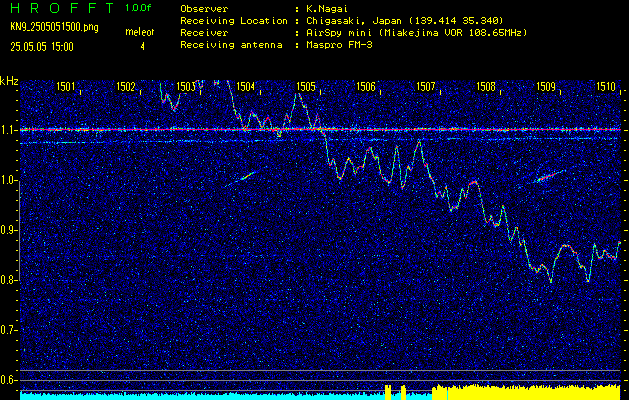Click the 'meleot' label

pyautogui.click(x=140, y=32)
